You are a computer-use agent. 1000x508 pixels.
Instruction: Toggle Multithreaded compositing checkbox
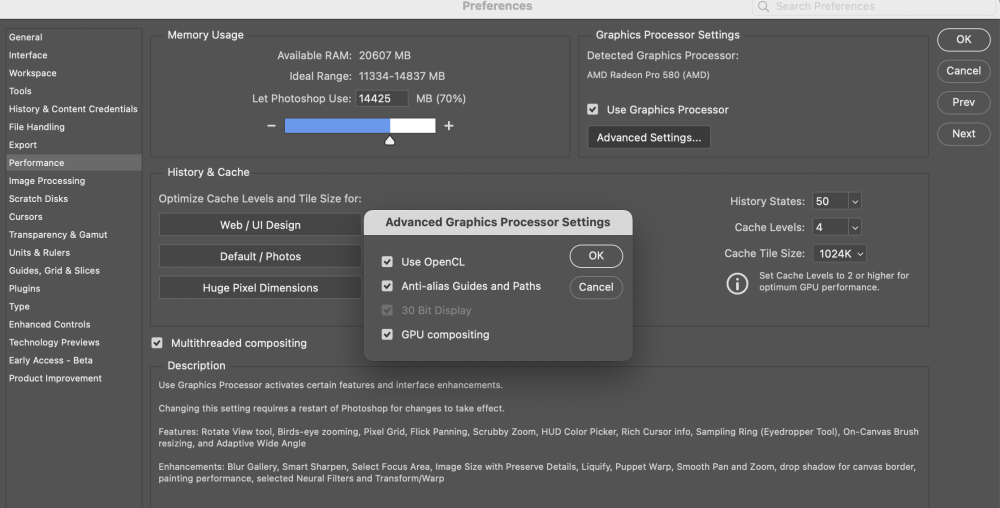157,343
